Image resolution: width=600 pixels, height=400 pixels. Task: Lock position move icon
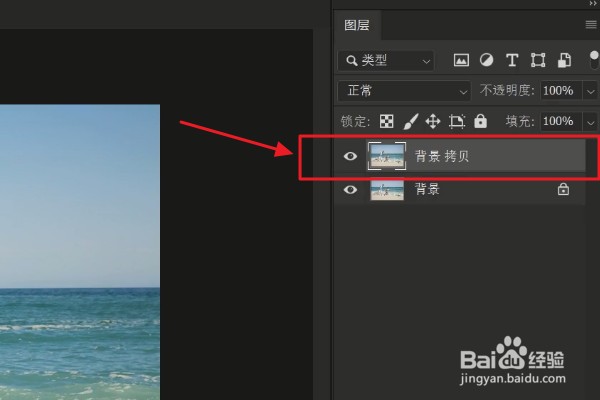pos(433,122)
